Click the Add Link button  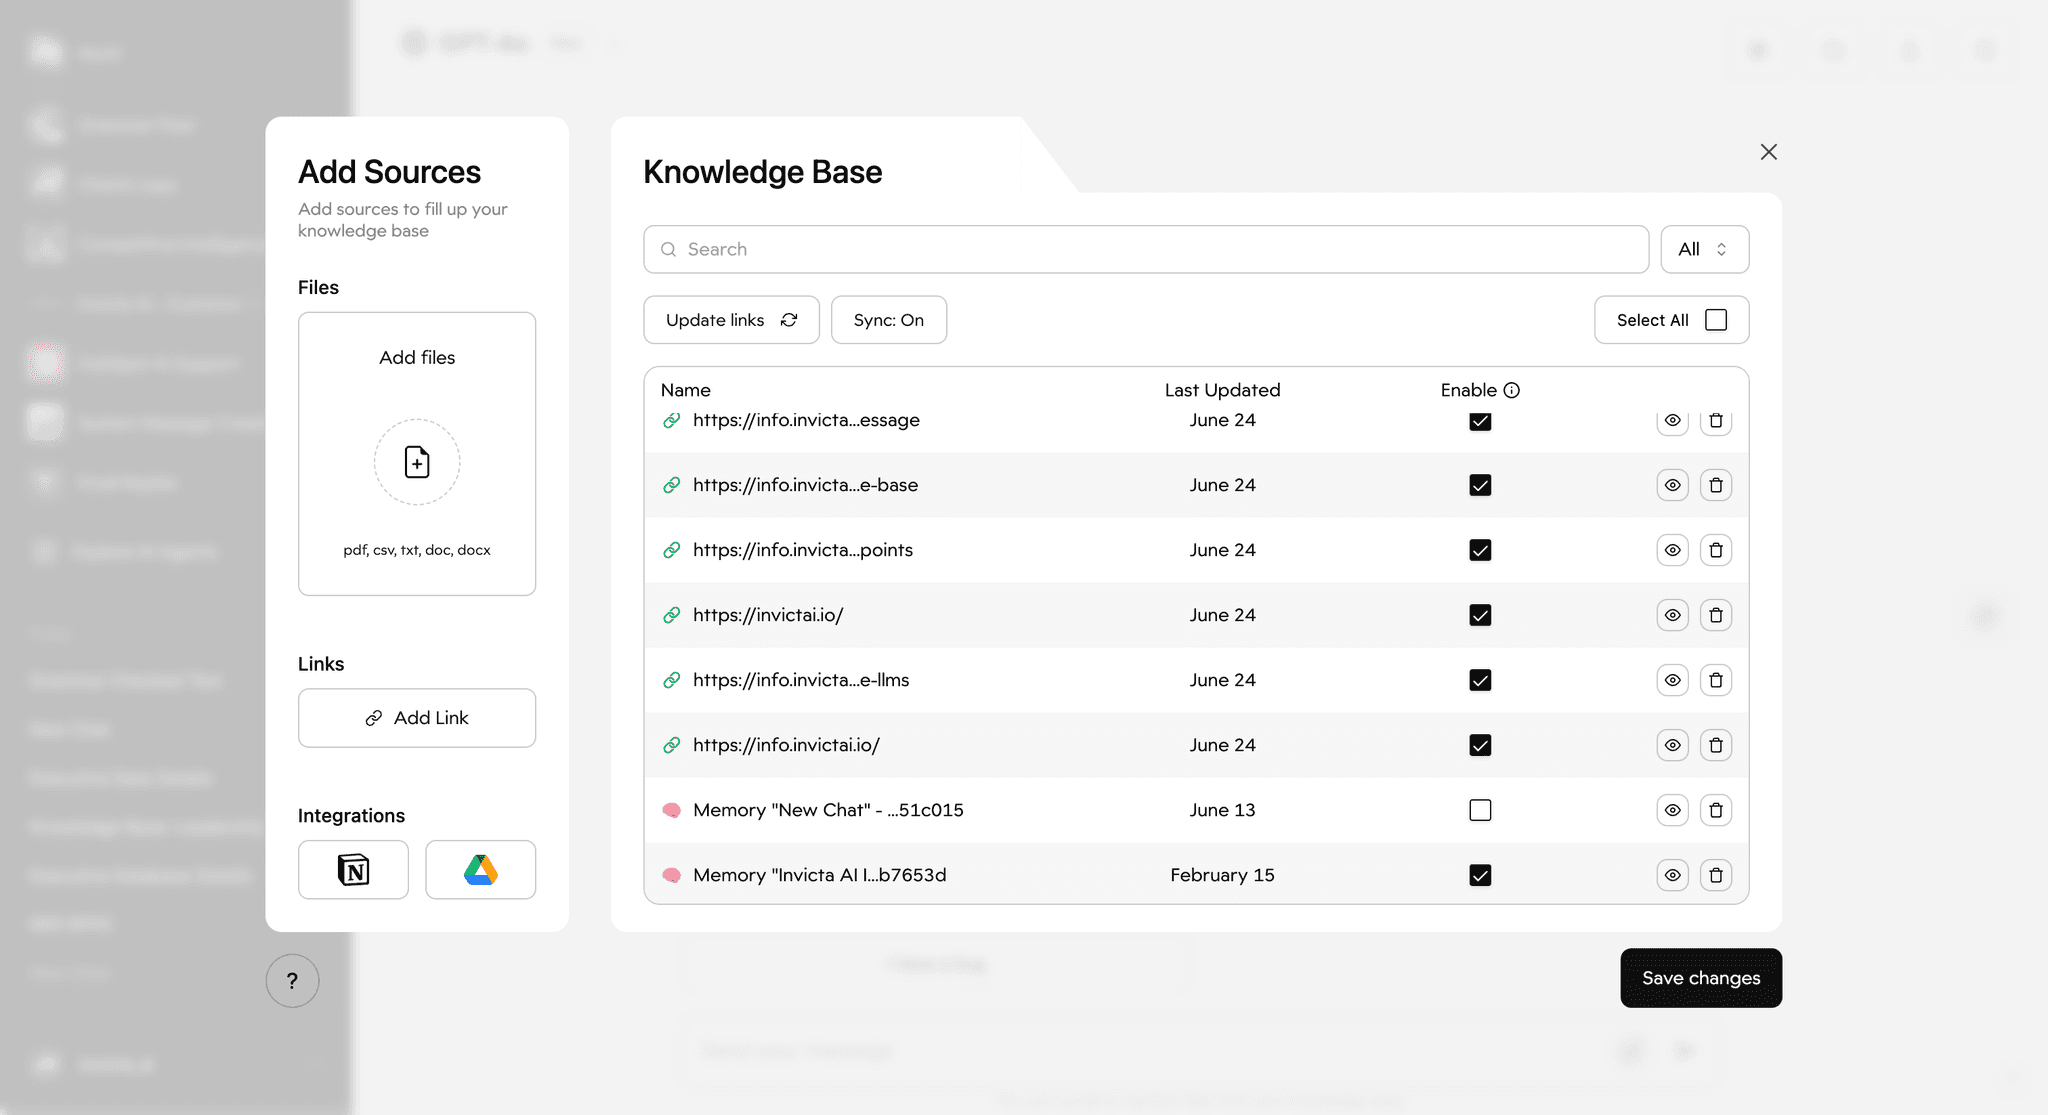pos(417,718)
